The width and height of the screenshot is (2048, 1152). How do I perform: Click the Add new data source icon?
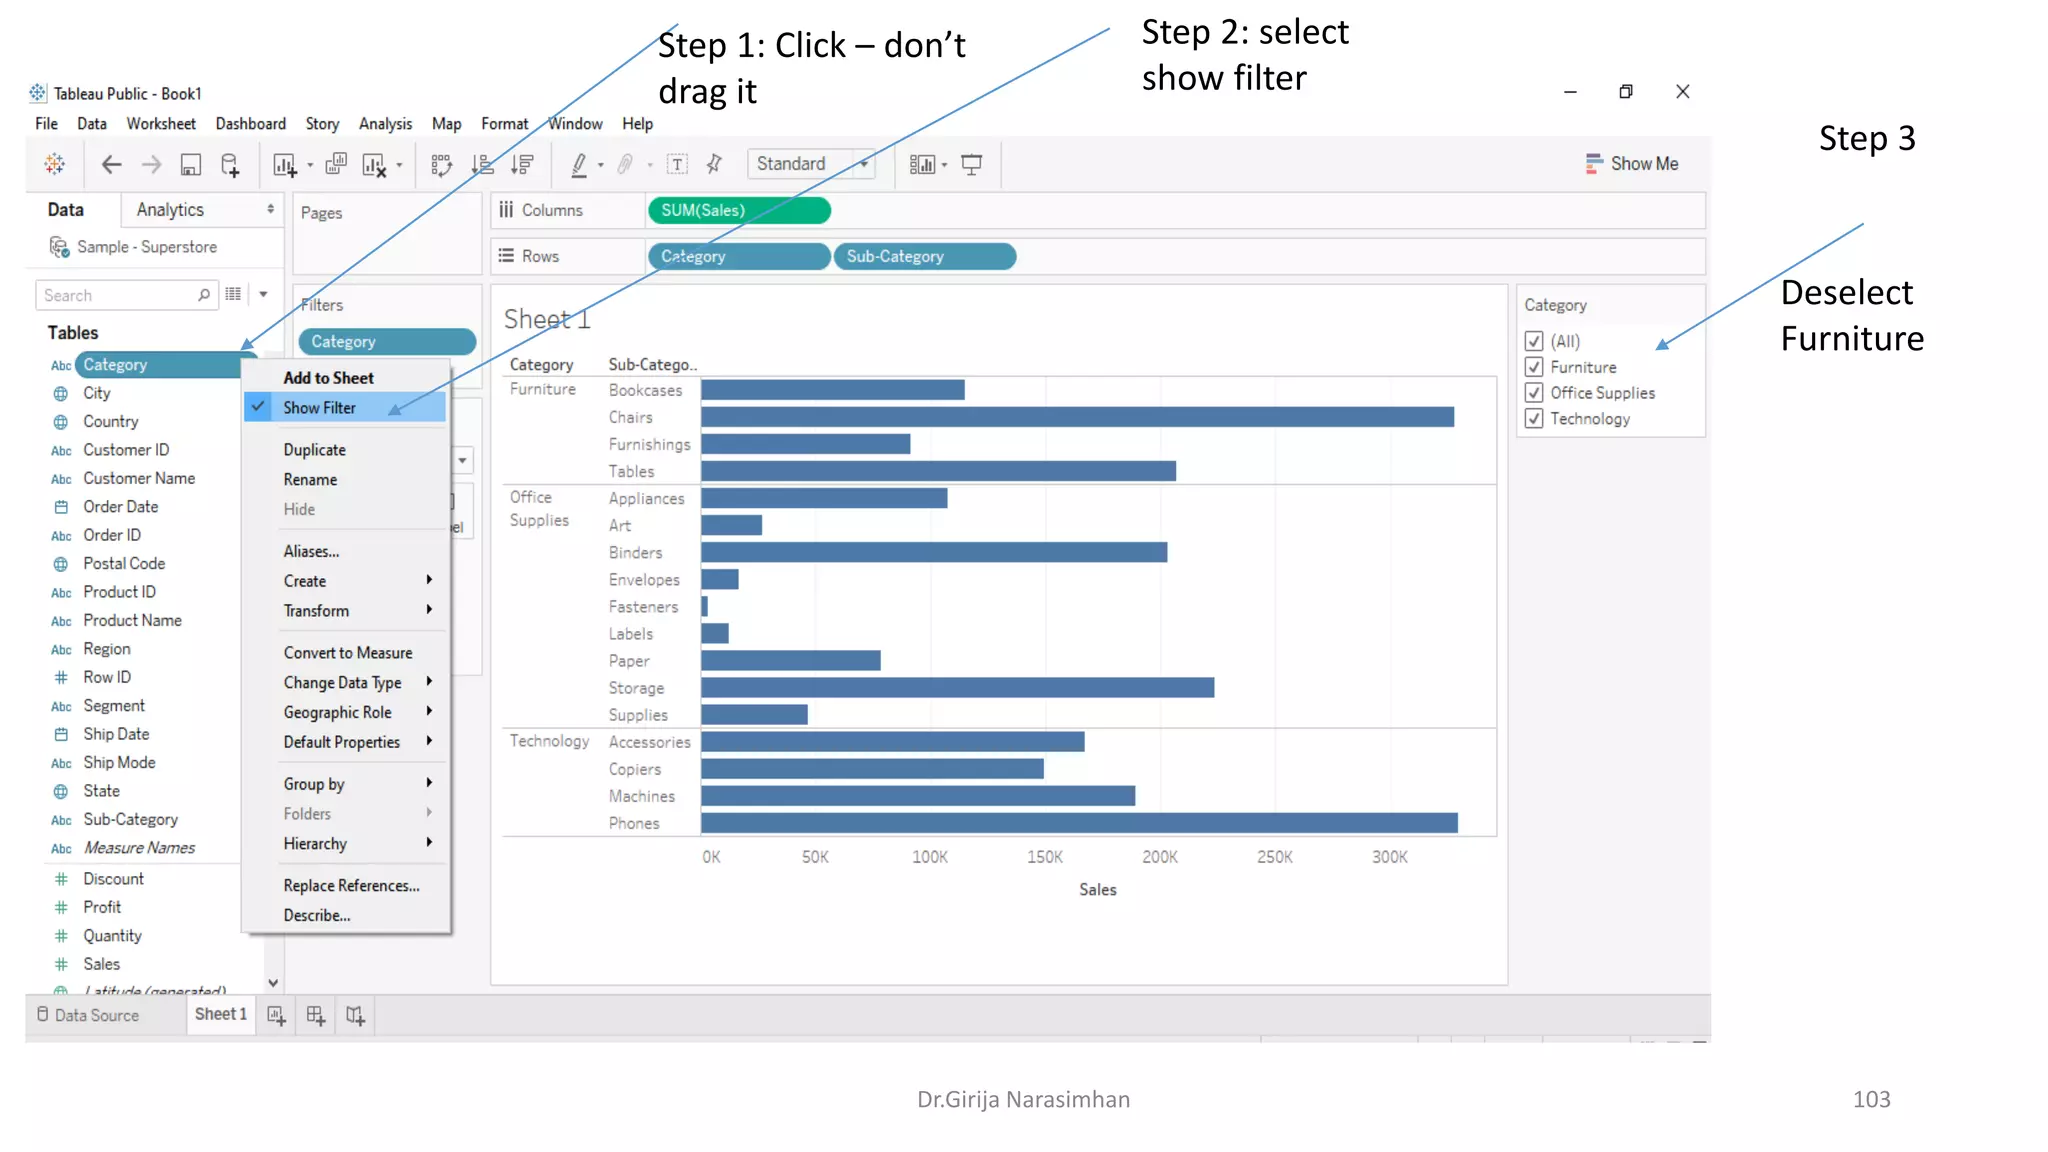pyautogui.click(x=230, y=165)
